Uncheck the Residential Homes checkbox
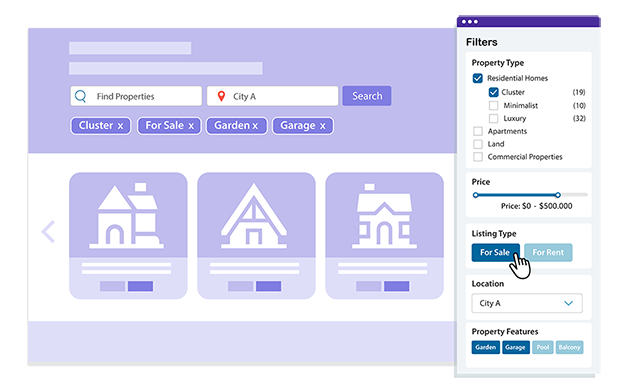The height and width of the screenshot is (385, 630). pos(477,78)
